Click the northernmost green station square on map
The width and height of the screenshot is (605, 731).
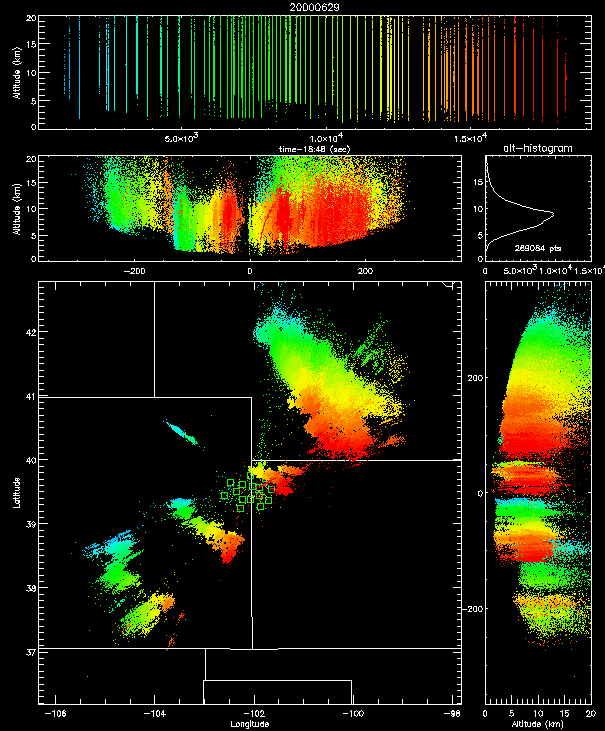point(250,475)
